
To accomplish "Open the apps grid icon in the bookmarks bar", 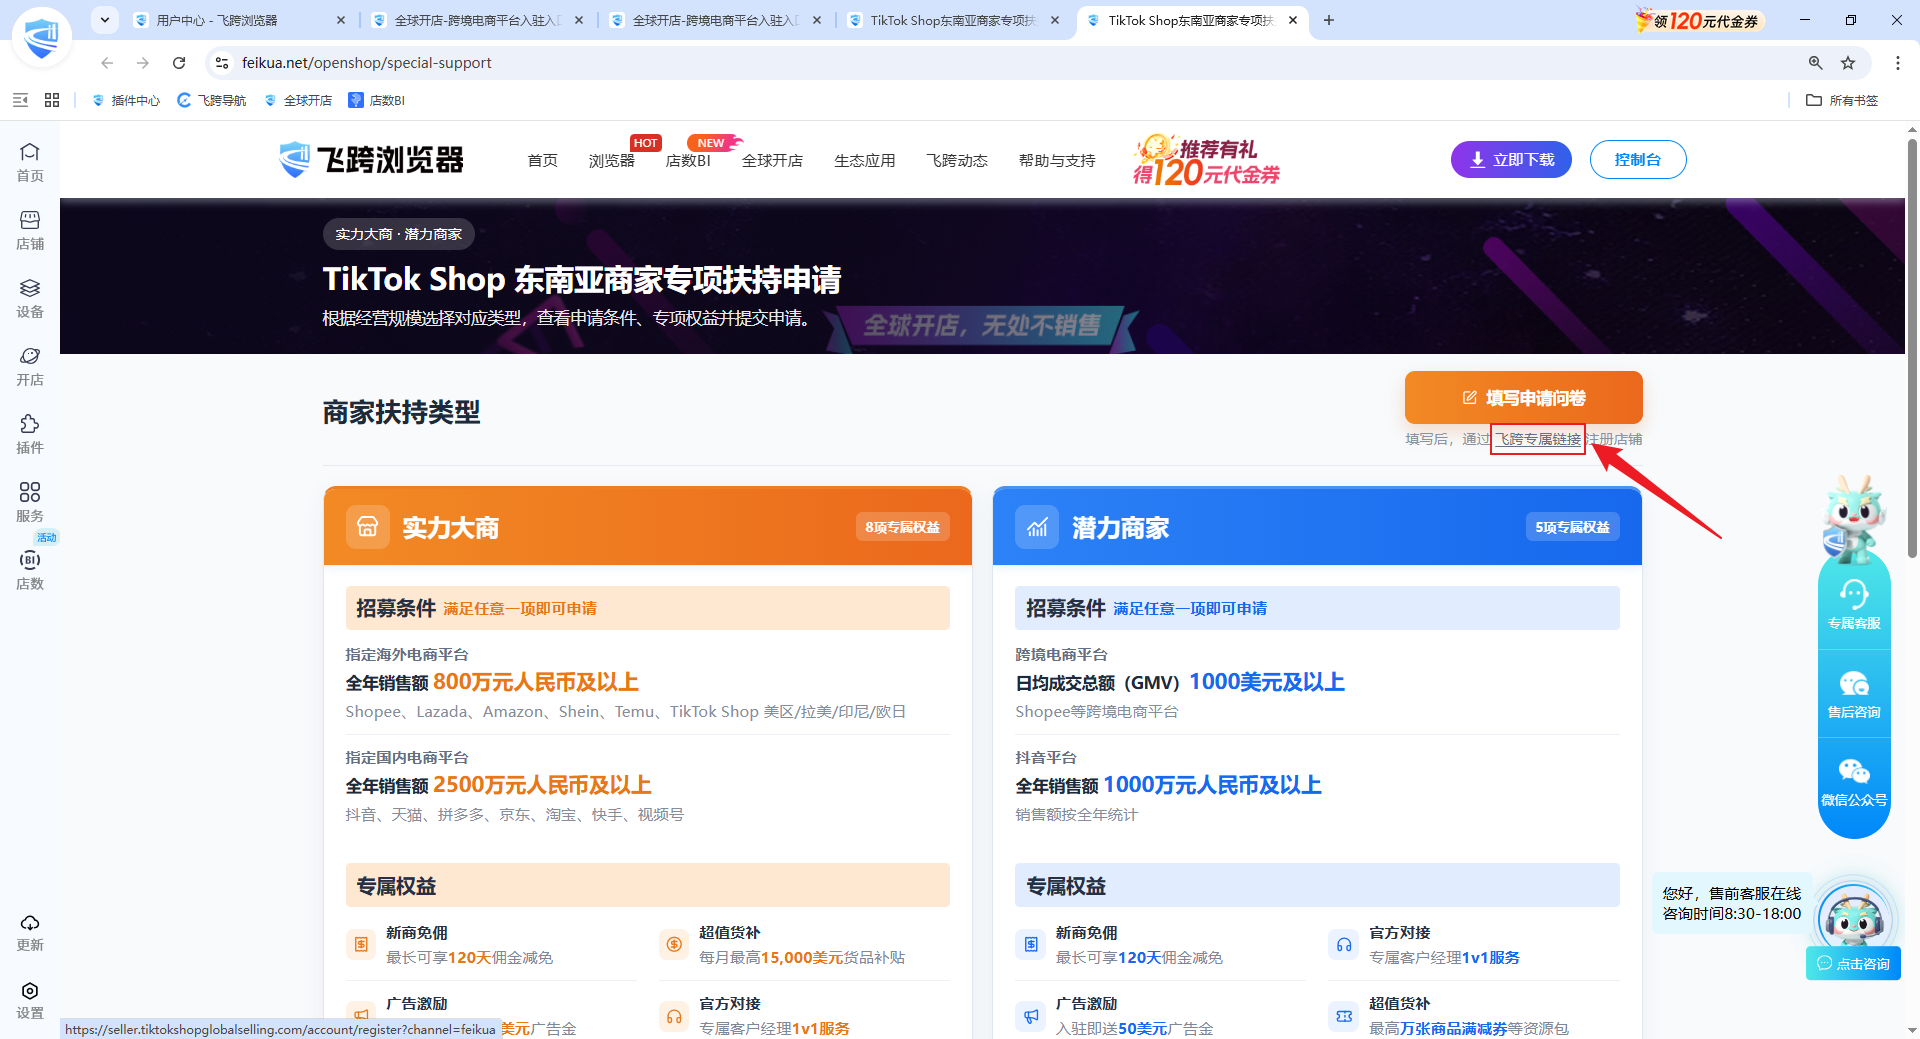I will pos(52,100).
